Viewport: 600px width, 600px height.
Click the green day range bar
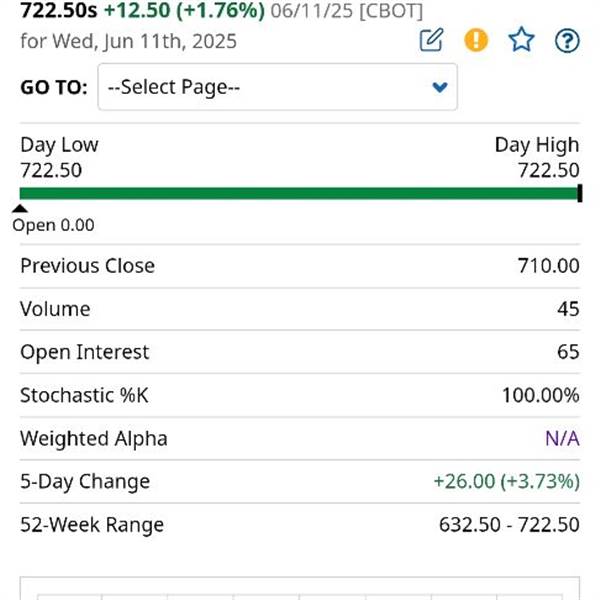pos(300,194)
